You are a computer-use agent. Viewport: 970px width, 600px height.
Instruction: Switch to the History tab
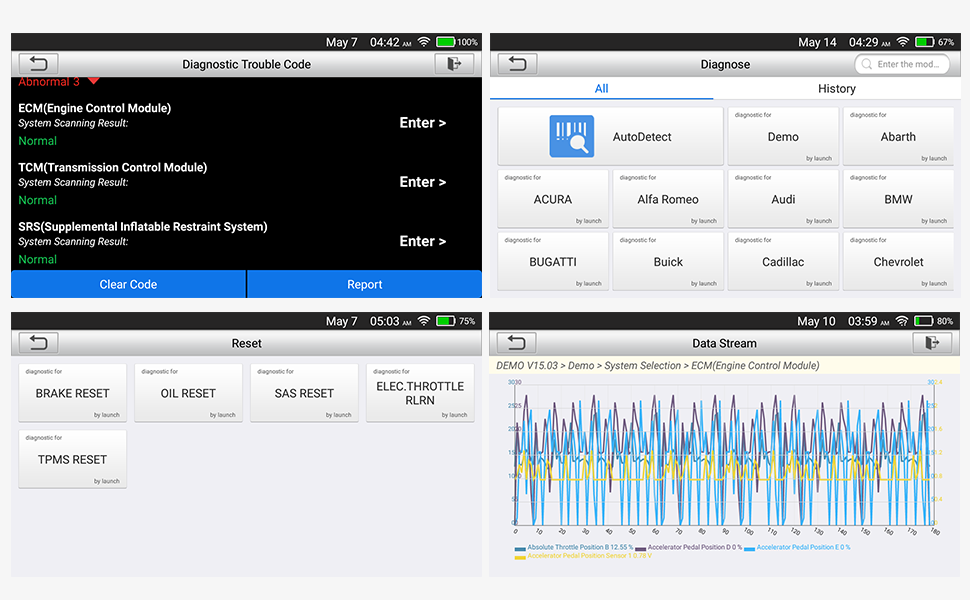836,89
